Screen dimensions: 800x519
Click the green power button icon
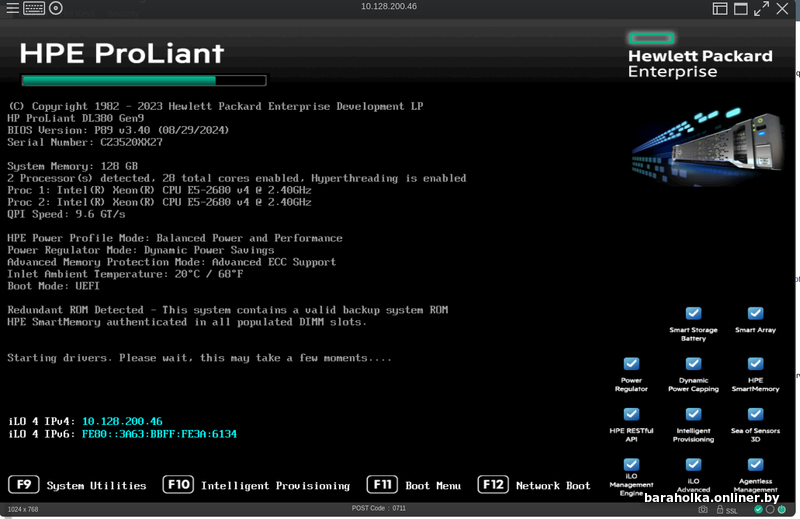pyautogui.click(x=782, y=509)
